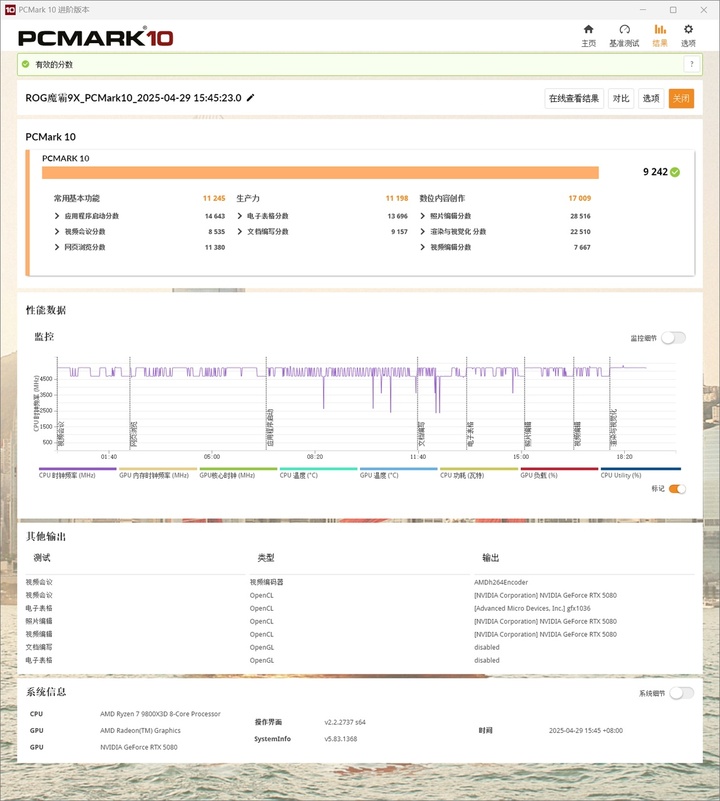
Task: Click the 生产力 score 11 198
Action: coord(397,198)
